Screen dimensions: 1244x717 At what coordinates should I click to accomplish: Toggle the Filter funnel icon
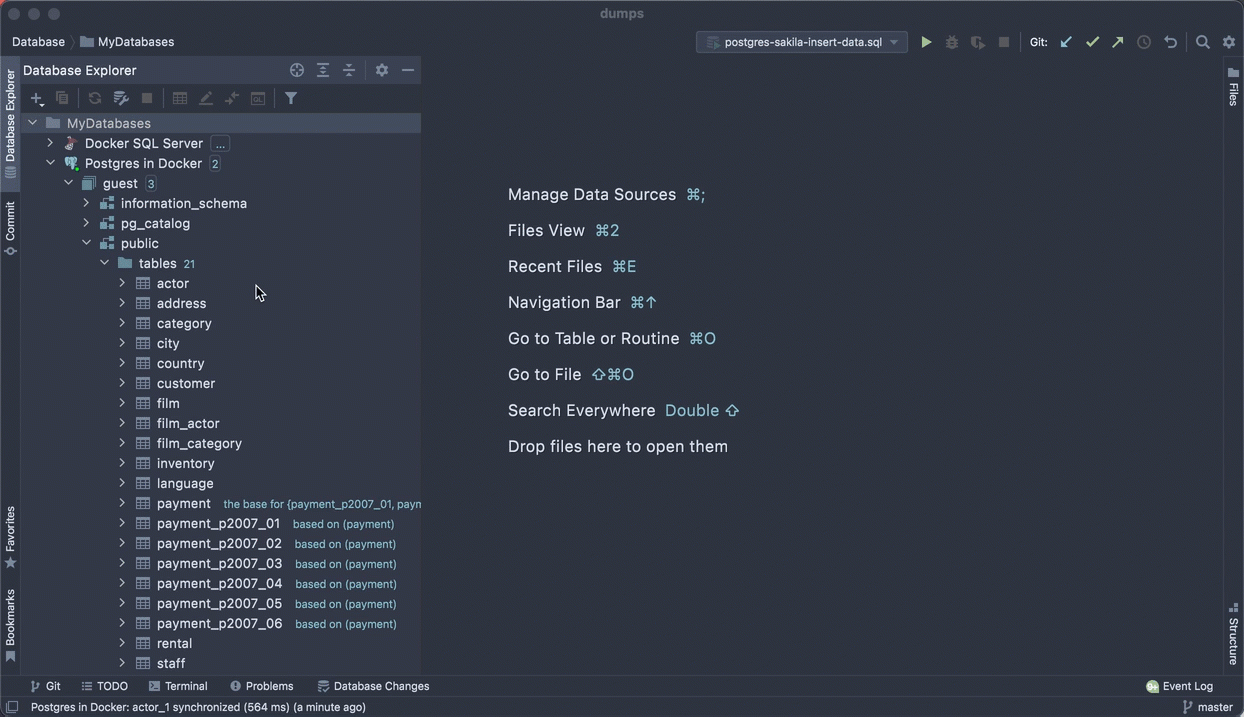coord(291,98)
